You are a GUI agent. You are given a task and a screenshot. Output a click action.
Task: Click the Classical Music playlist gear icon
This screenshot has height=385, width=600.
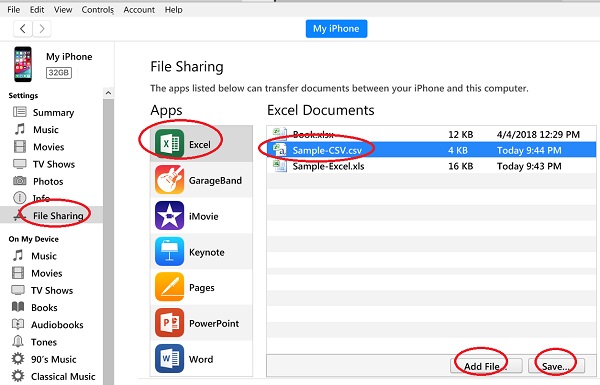tap(18, 376)
